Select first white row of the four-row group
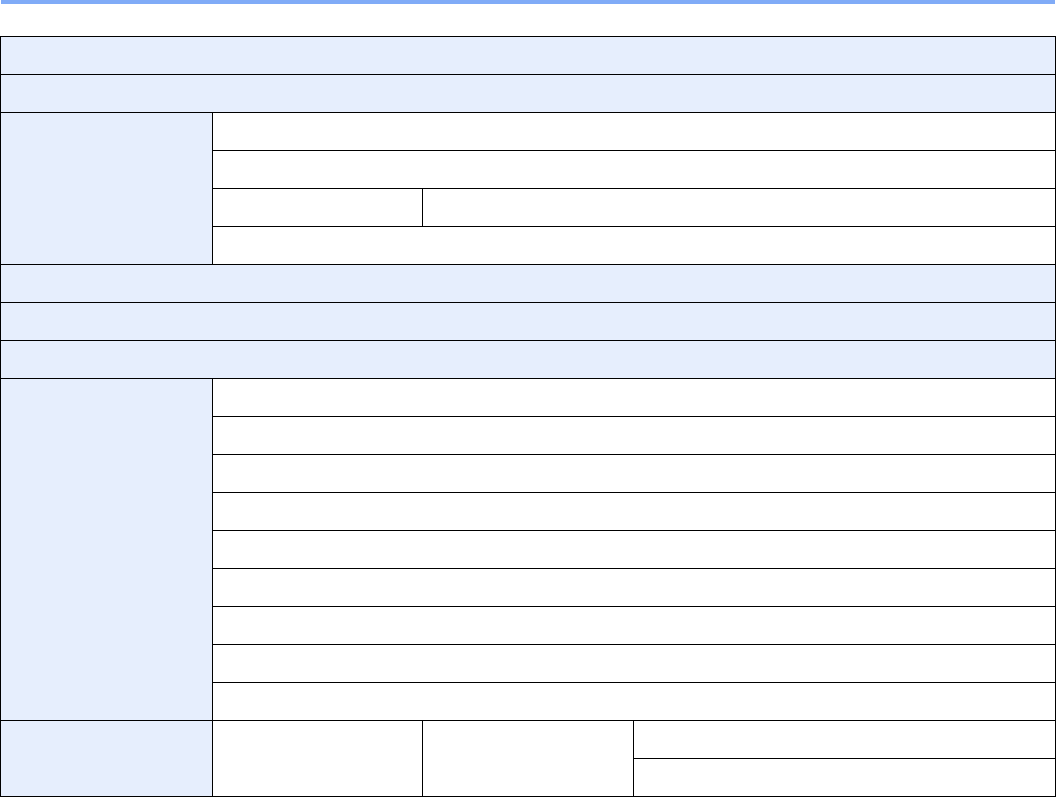The height and width of the screenshot is (797, 1056). (x=633, y=131)
